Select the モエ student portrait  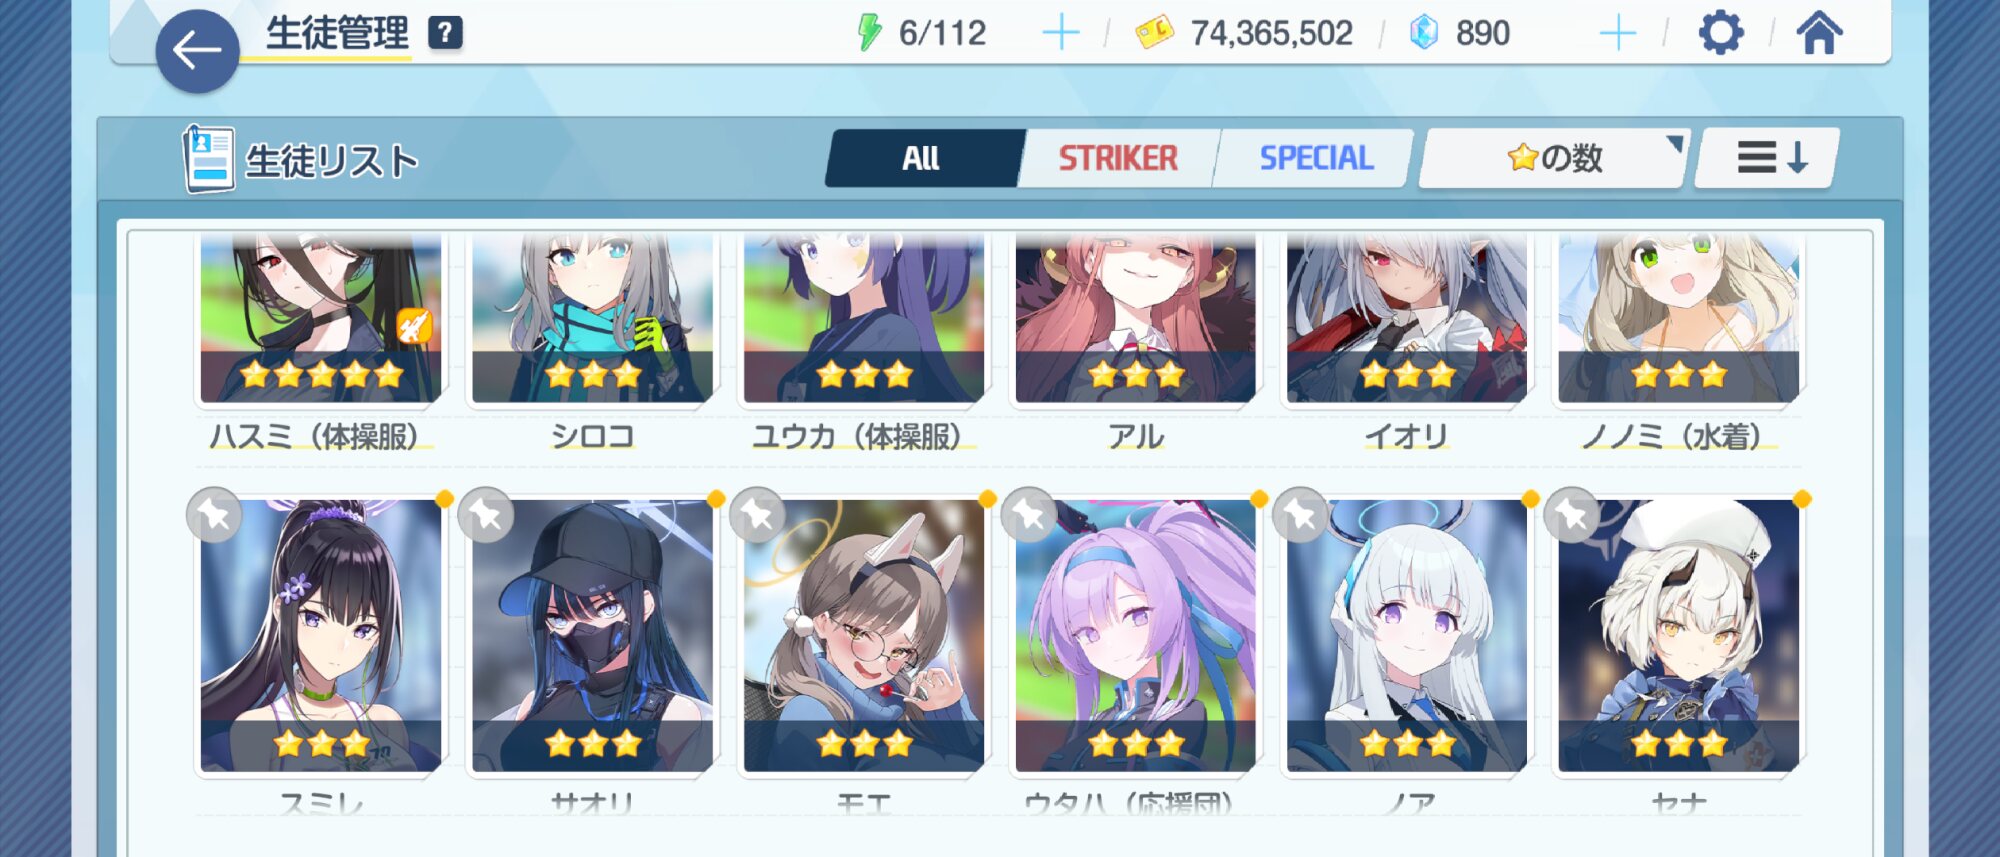tap(864, 636)
